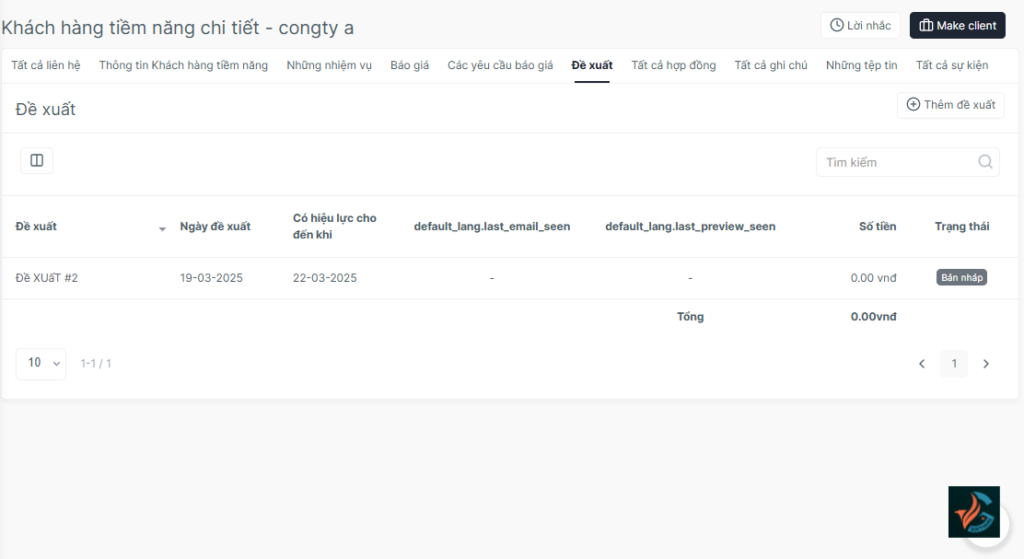
Task: Click Thêm đề xuất to add proposal
Action: (951, 105)
